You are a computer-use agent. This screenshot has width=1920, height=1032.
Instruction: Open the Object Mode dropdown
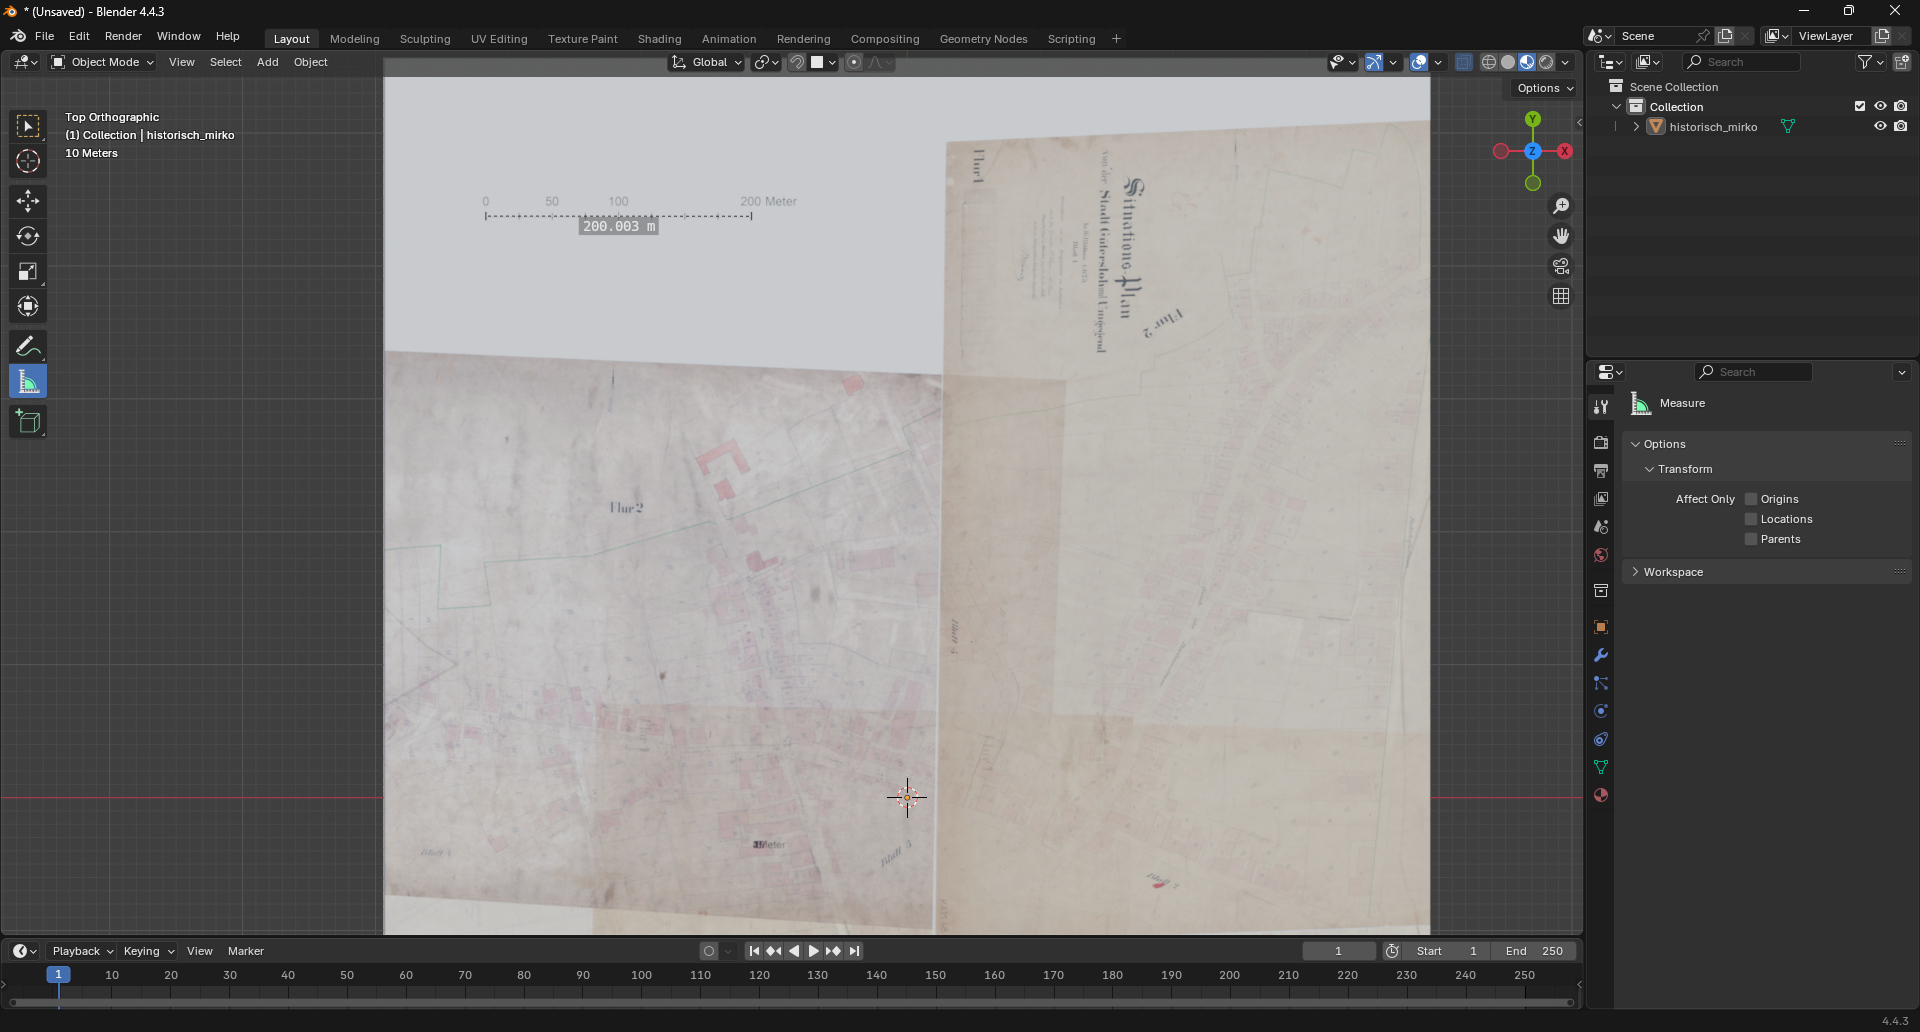(103, 62)
